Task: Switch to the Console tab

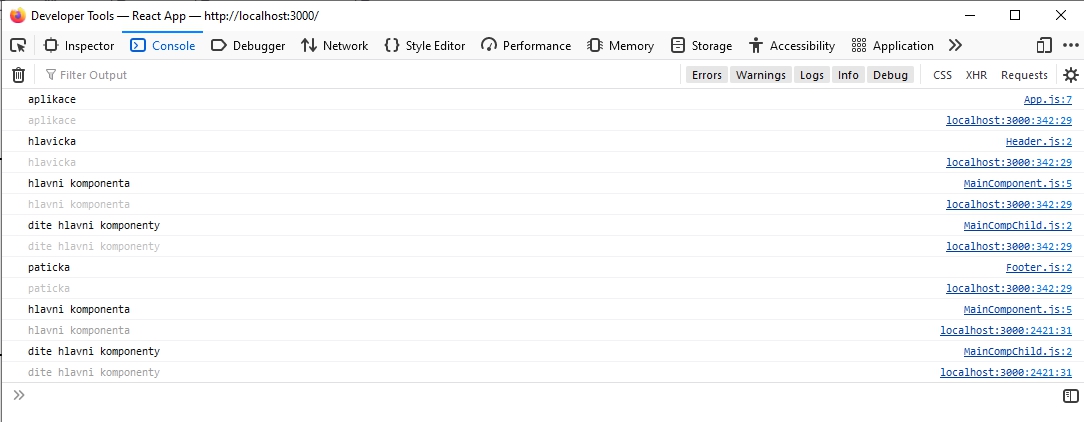Action: tap(163, 46)
